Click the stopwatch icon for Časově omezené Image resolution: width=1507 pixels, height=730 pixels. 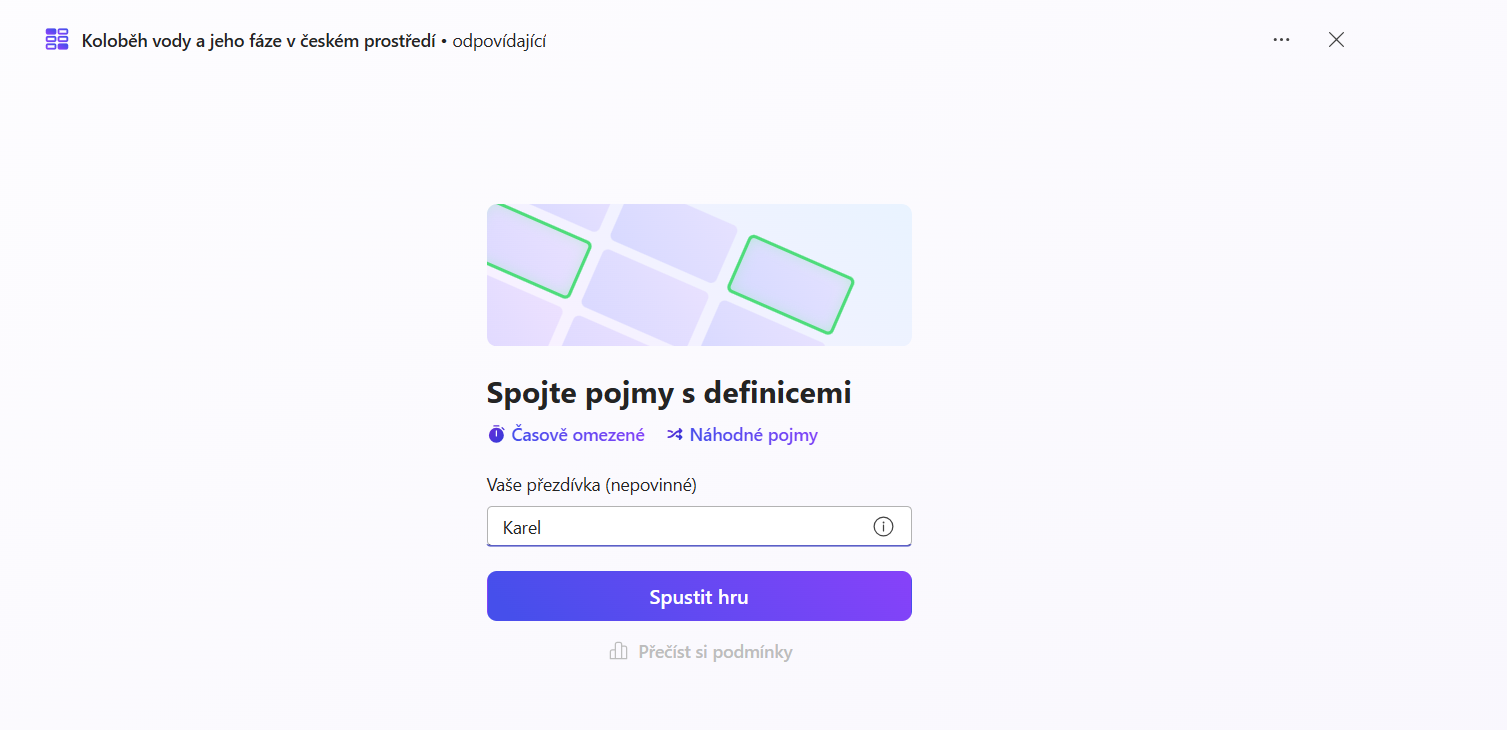[x=496, y=435]
